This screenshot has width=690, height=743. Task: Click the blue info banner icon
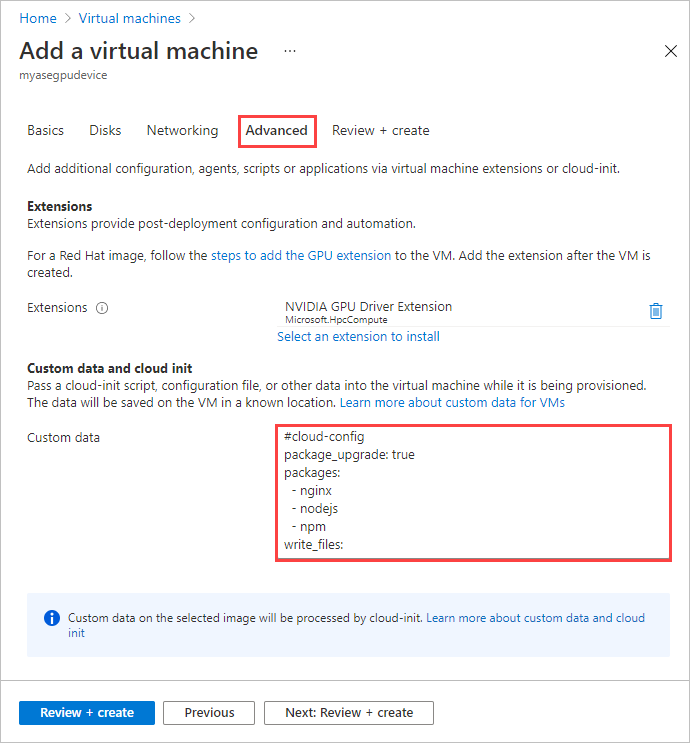52,618
